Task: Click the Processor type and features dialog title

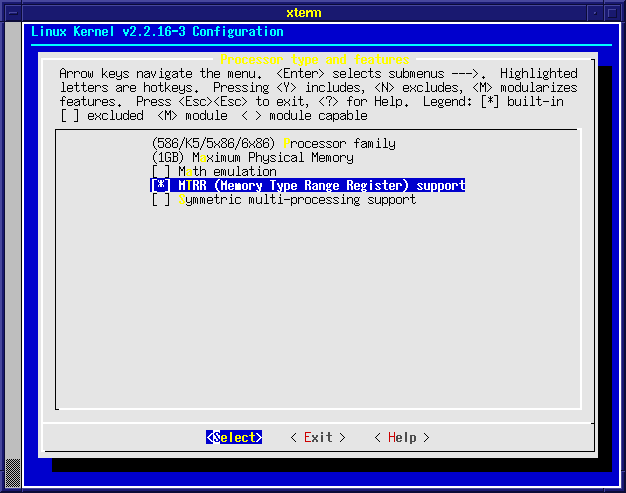Action: click(312, 59)
